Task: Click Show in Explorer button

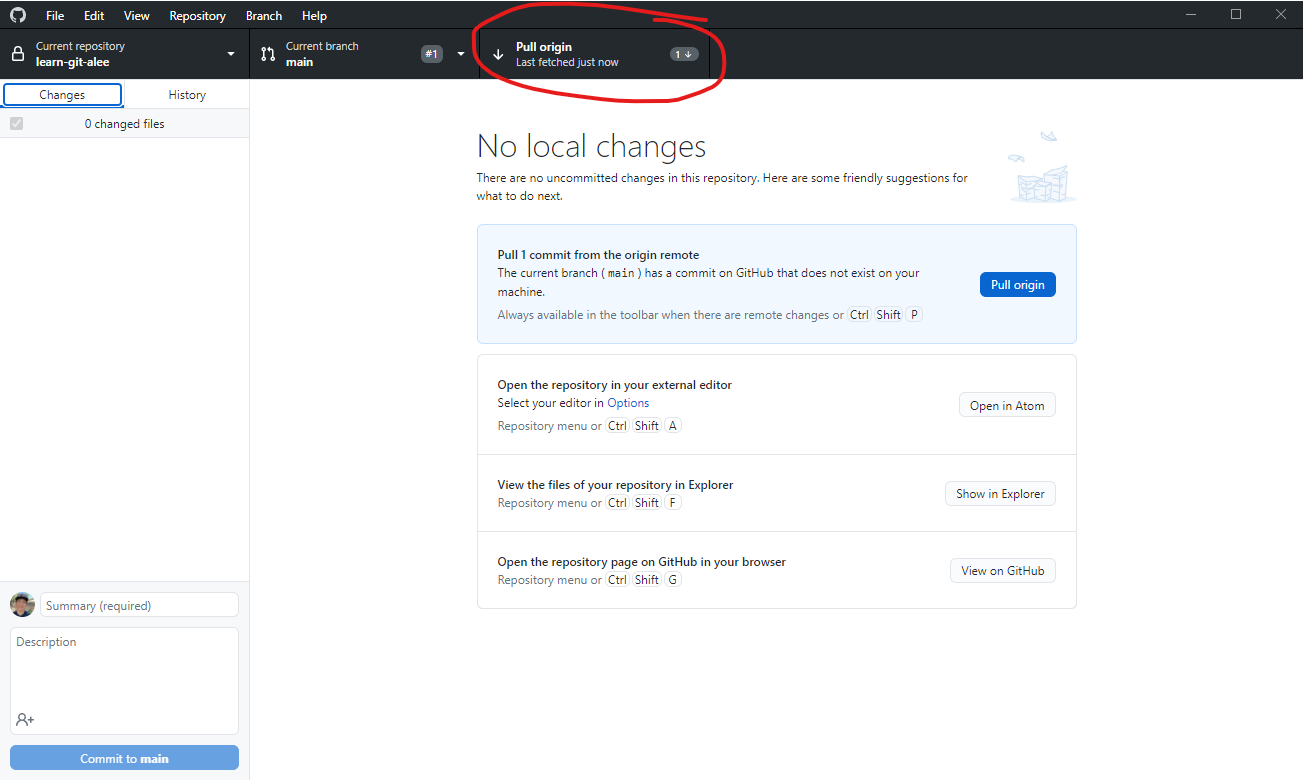Action: click(1000, 493)
